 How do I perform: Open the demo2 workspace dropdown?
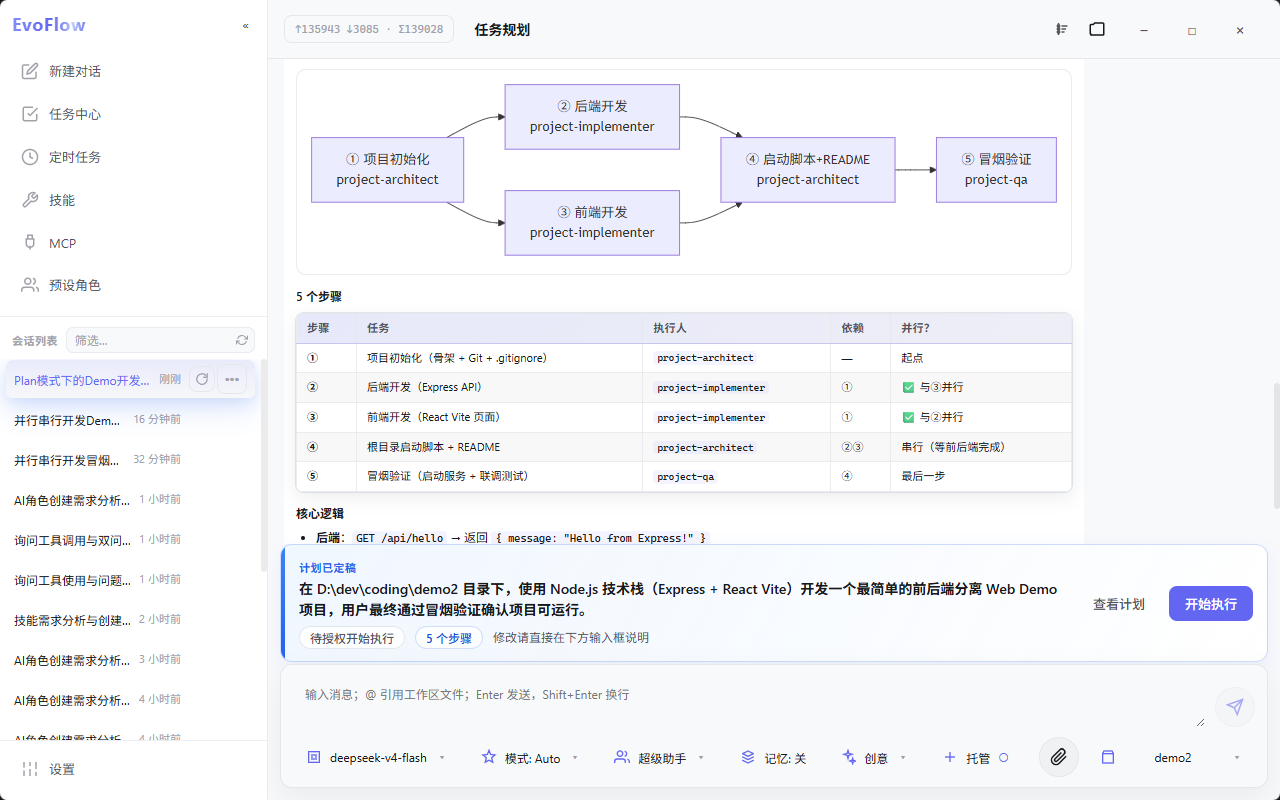point(1196,758)
